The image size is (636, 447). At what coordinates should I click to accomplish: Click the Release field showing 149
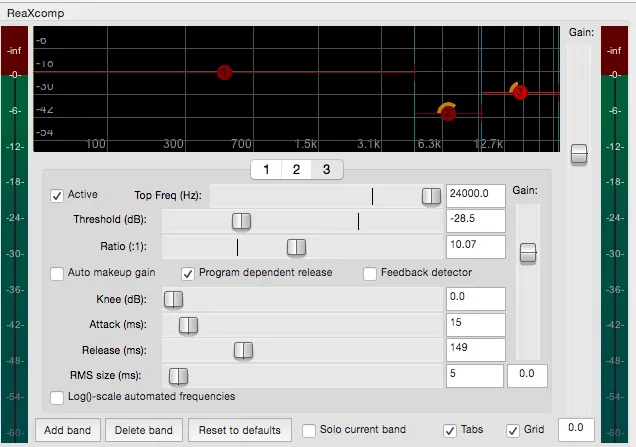point(476,350)
